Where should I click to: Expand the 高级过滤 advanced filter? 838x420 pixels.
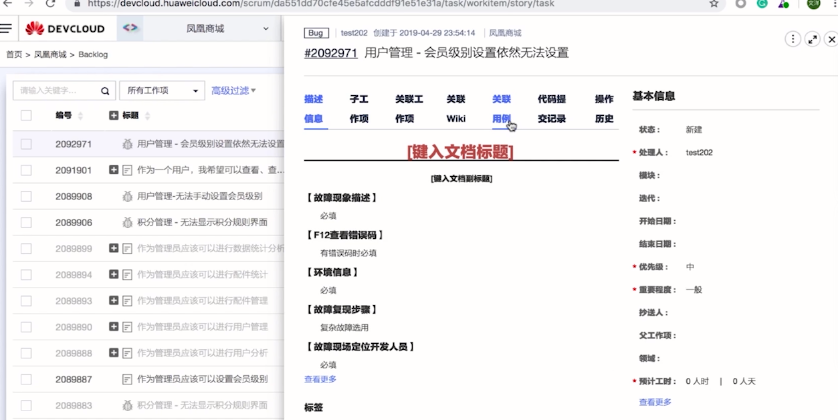pyautogui.click(x=234, y=91)
